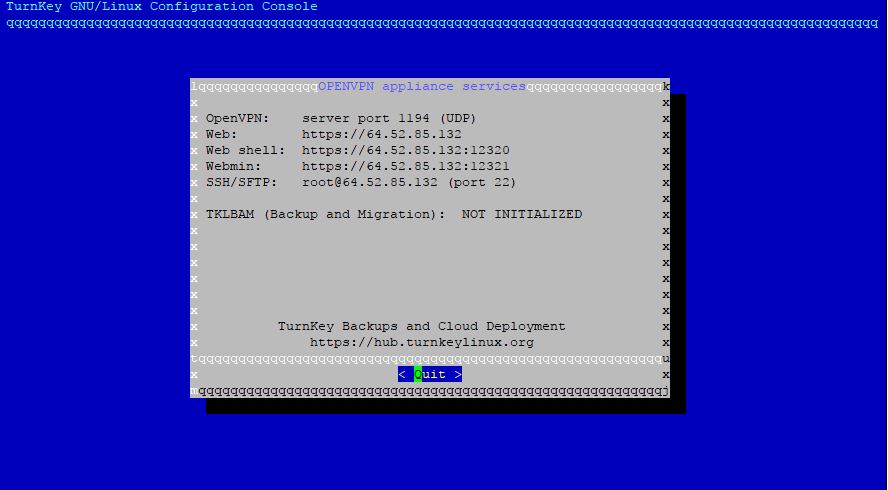
Task: Click TurnKey Backups and Cloud Deployment text
Action: click(x=422, y=326)
